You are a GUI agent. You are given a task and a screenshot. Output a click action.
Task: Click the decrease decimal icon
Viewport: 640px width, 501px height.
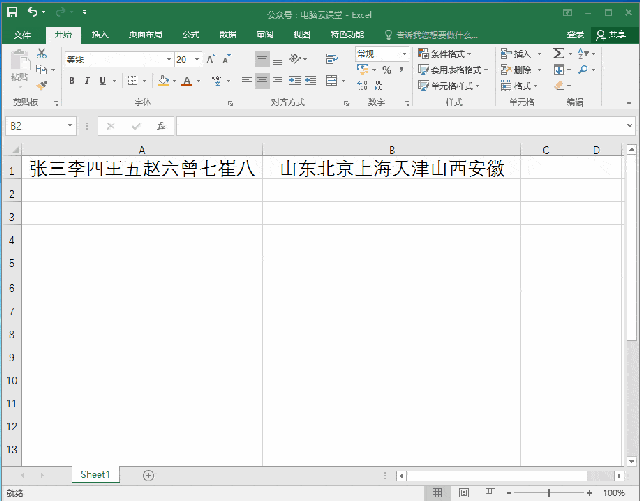378,85
